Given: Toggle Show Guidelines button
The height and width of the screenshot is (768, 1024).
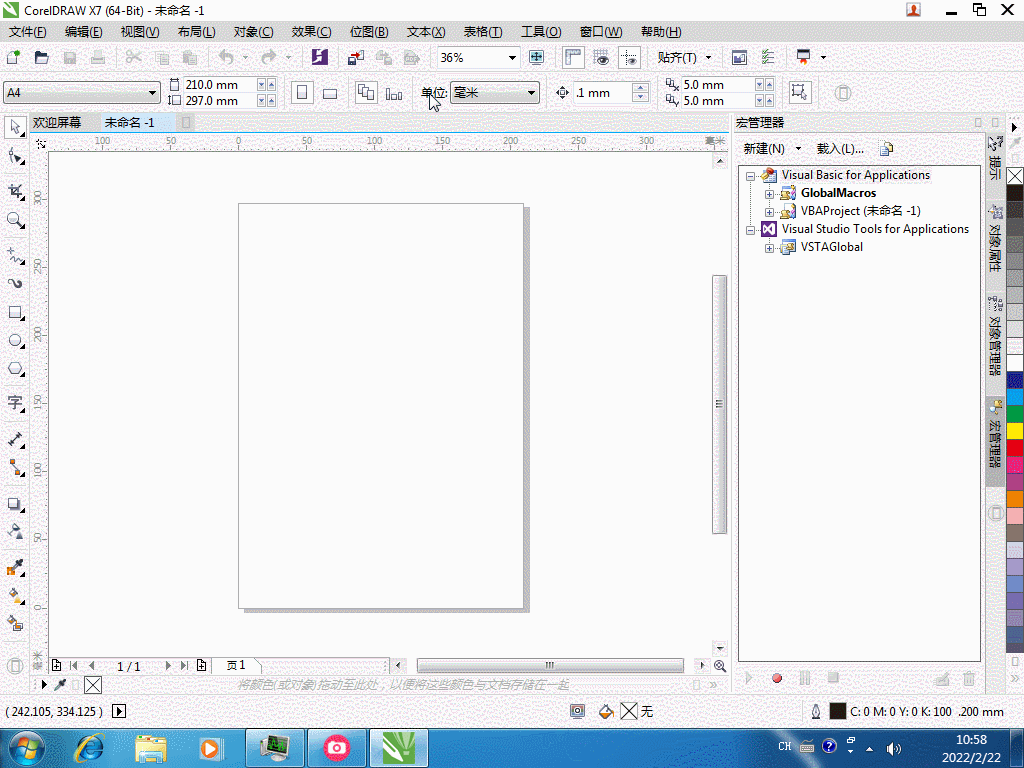Looking at the screenshot, I should point(630,57).
